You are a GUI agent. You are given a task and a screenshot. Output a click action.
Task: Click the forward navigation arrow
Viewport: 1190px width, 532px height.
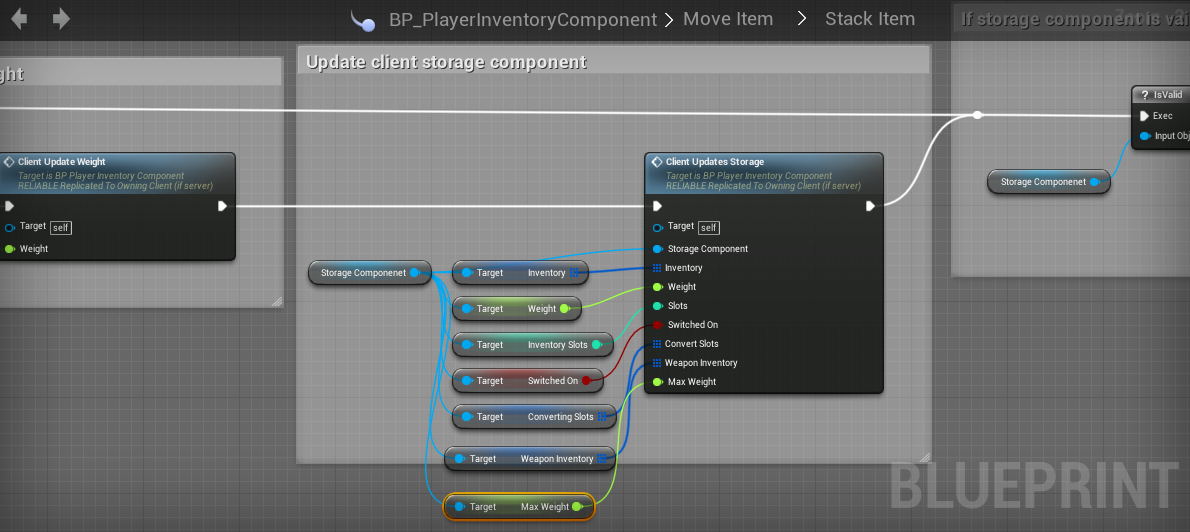(61, 19)
